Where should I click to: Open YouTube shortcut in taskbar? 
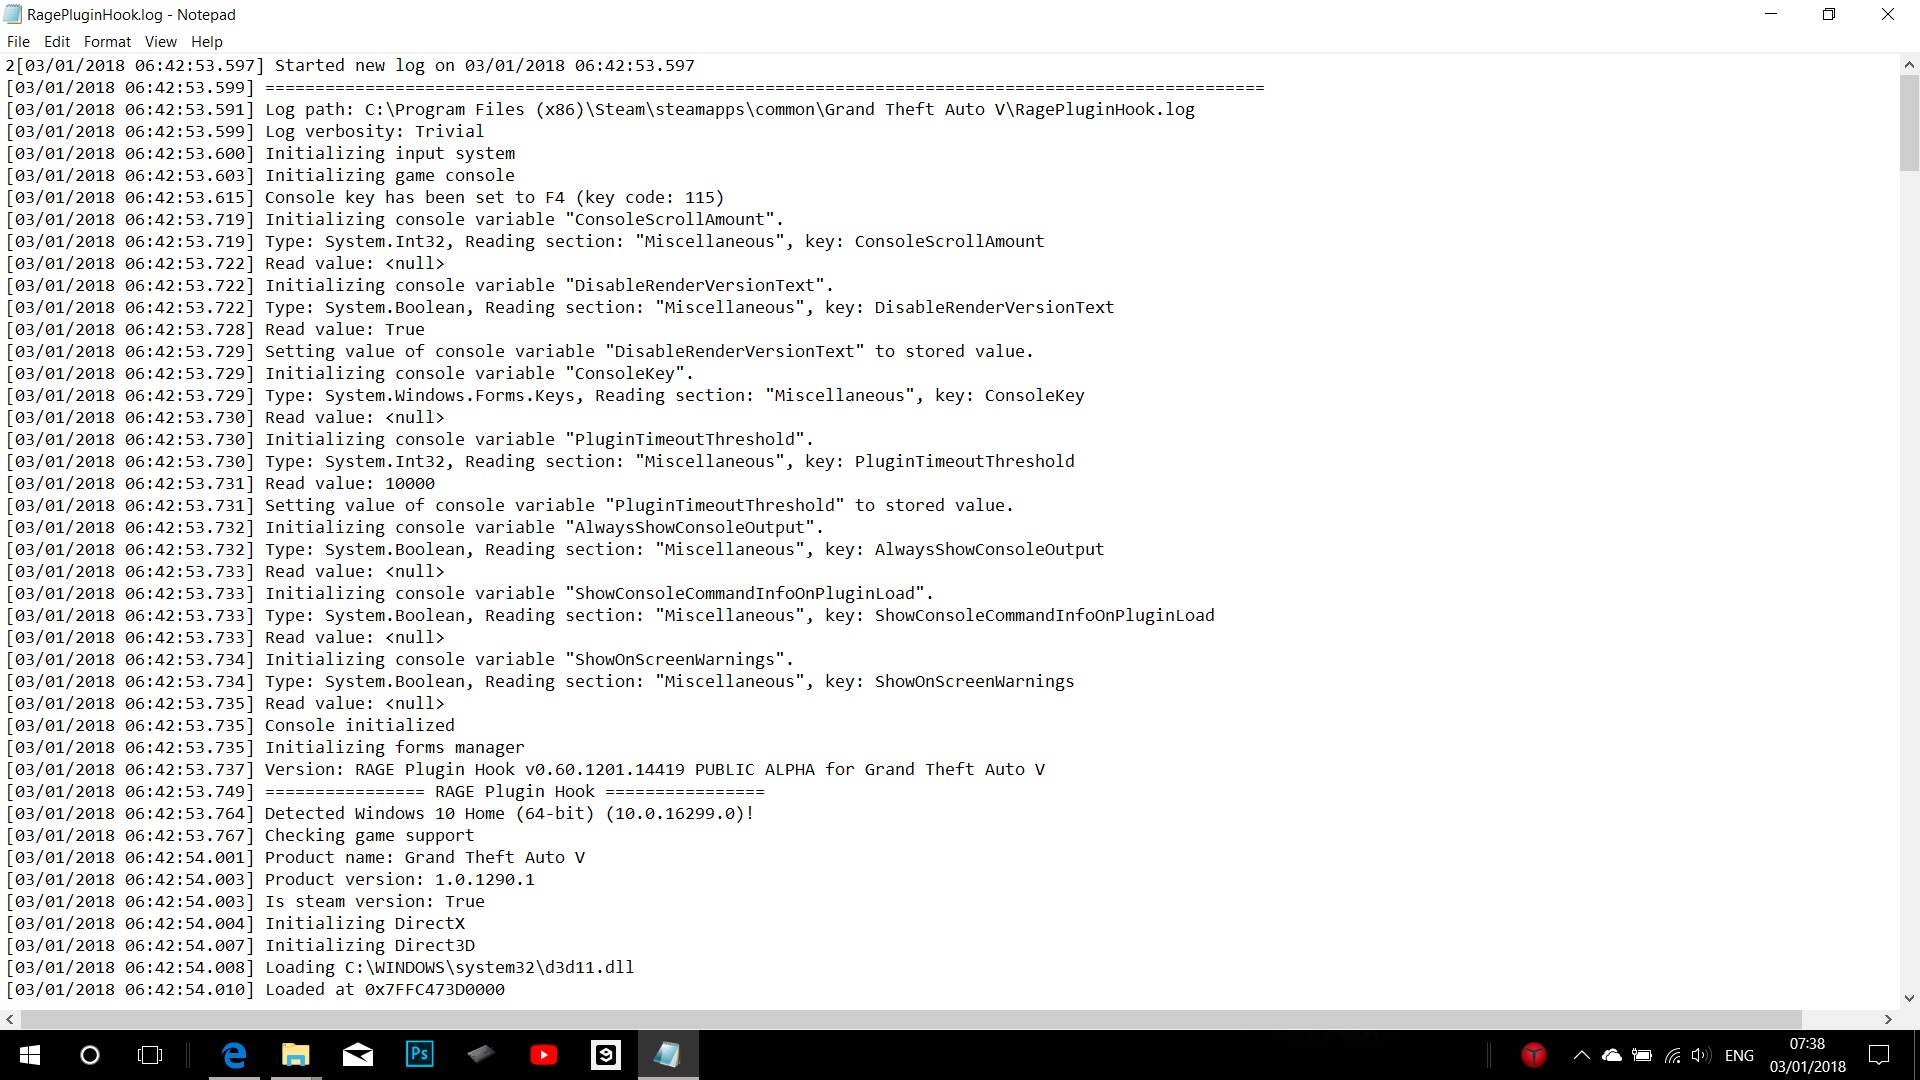coord(544,1055)
